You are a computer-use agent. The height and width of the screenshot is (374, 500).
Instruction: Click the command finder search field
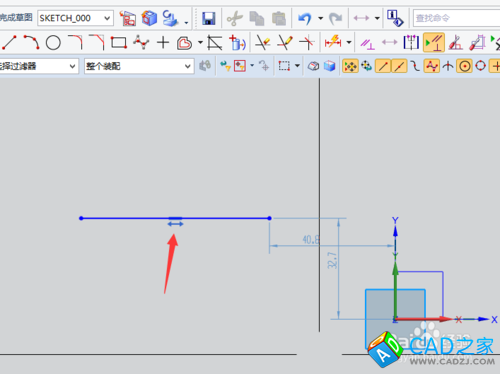[457, 18]
